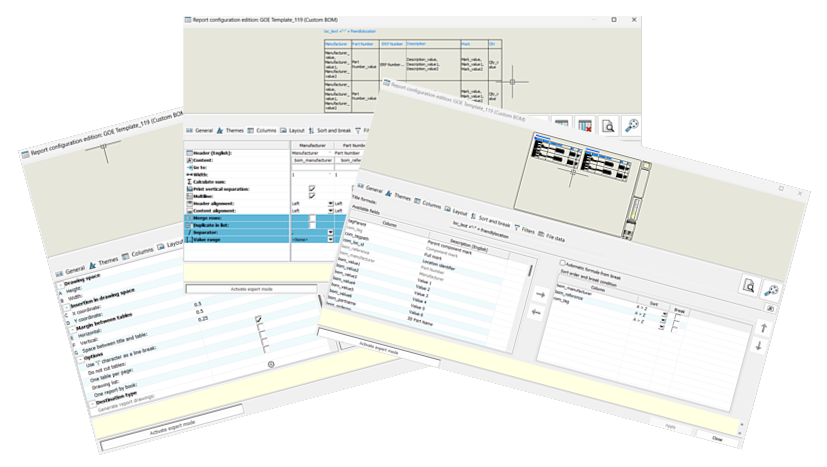Click the Manufacturer header value field
The width and height of the screenshot is (827, 467).
311,153
